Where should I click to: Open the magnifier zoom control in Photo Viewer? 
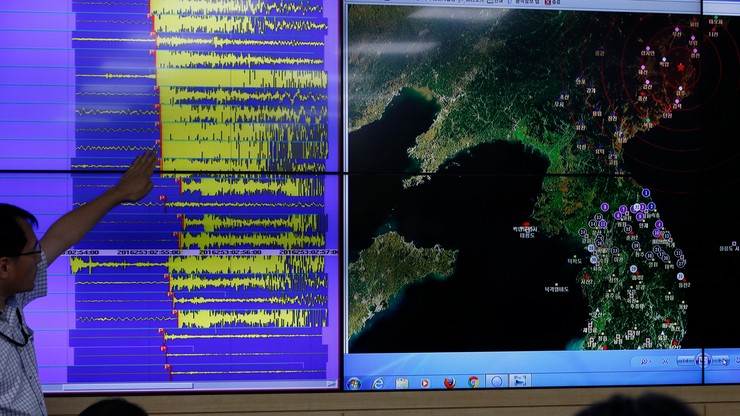click(x=645, y=362)
